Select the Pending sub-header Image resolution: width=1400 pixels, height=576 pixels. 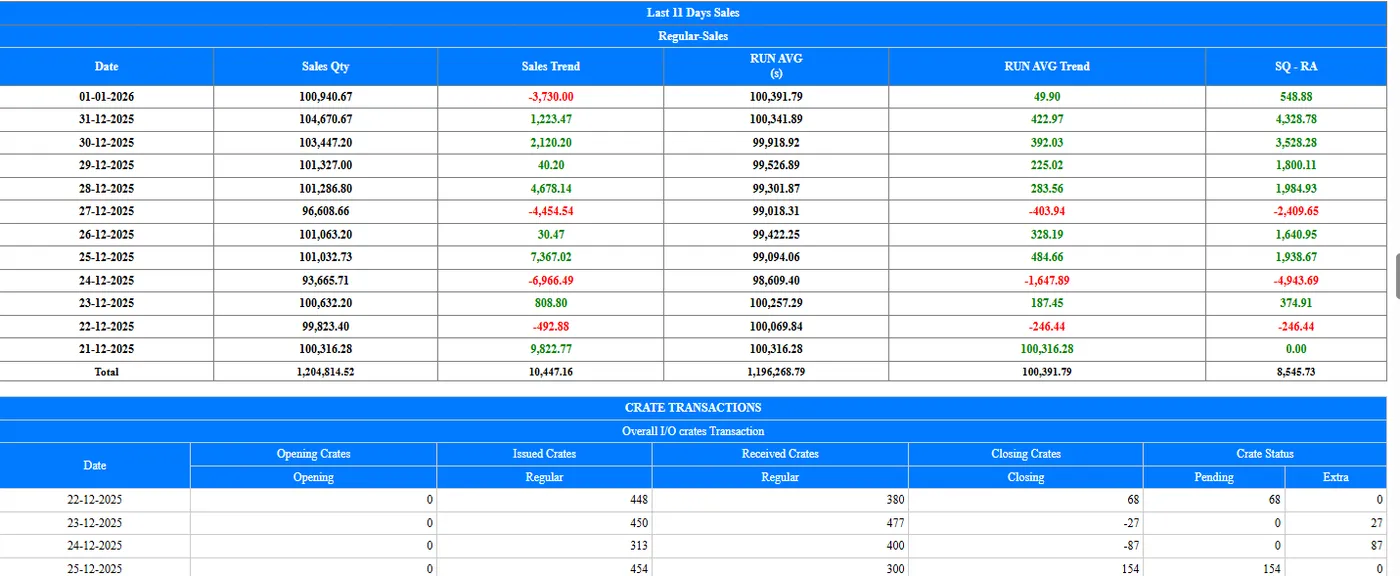point(1214,477)
